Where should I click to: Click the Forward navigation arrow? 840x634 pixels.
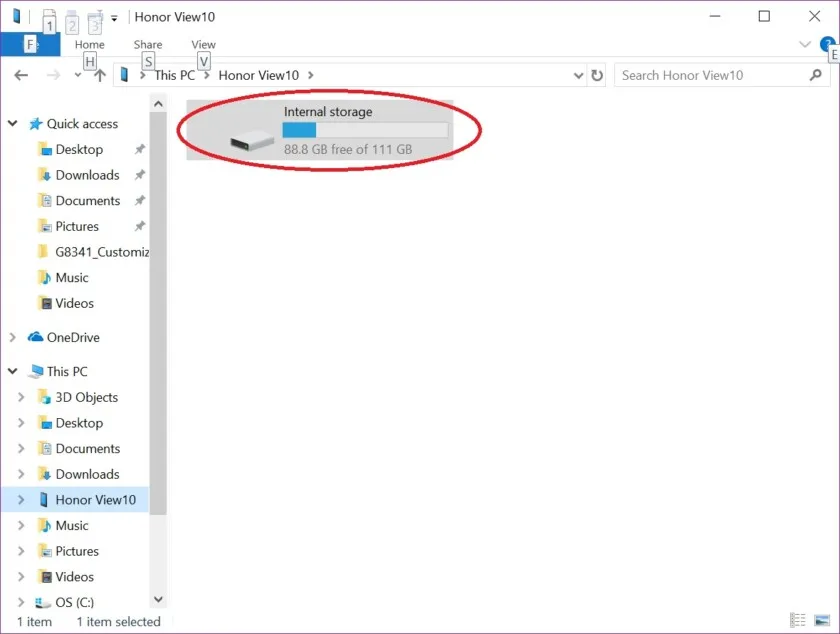(x=53, y=75)
